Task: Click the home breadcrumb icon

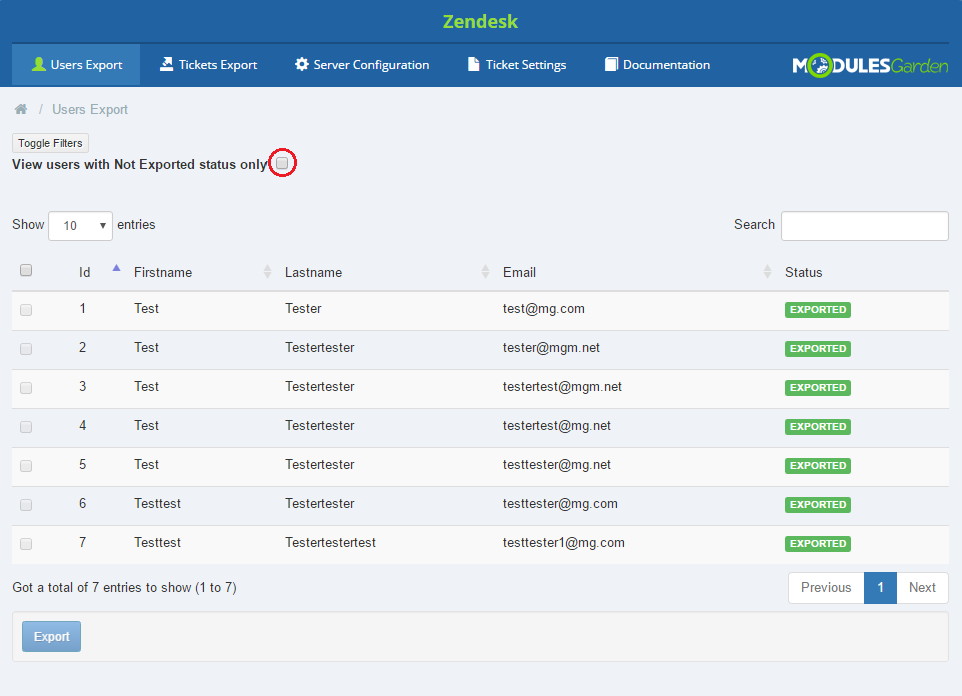Action: 21,109
